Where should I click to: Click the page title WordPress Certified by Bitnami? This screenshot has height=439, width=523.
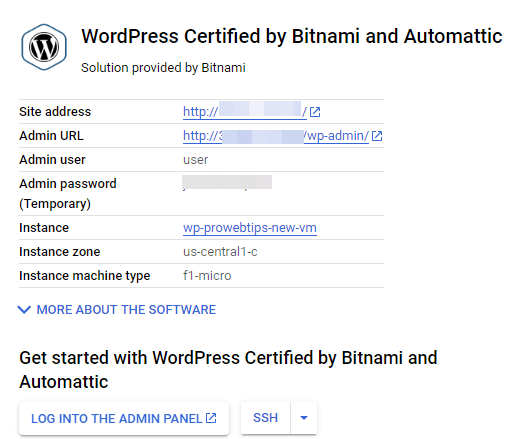coord(292,36)
